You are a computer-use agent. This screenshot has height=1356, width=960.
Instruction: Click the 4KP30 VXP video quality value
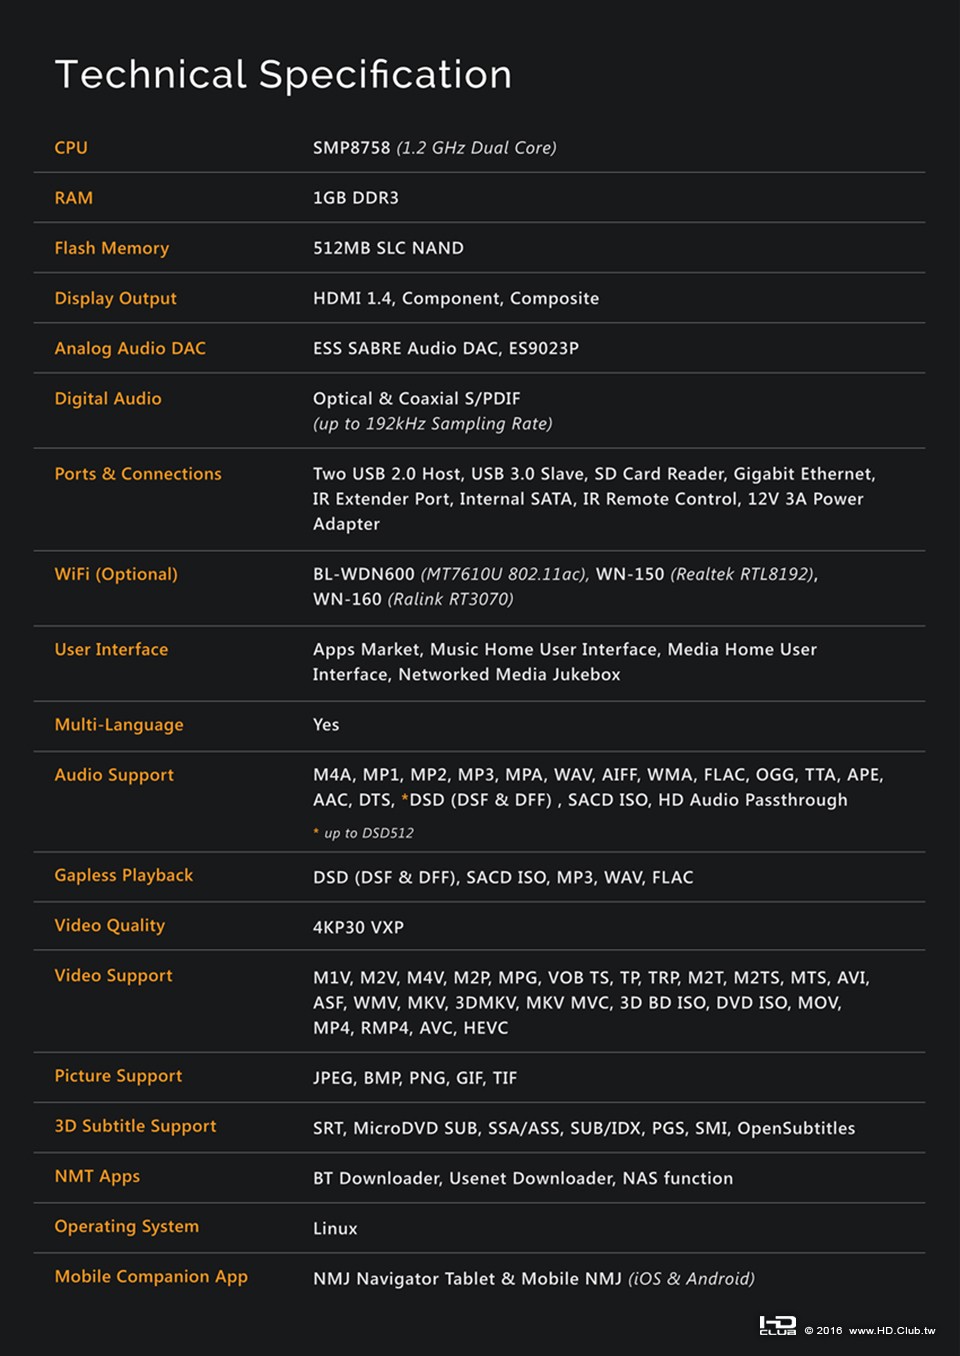click(358, 928)
